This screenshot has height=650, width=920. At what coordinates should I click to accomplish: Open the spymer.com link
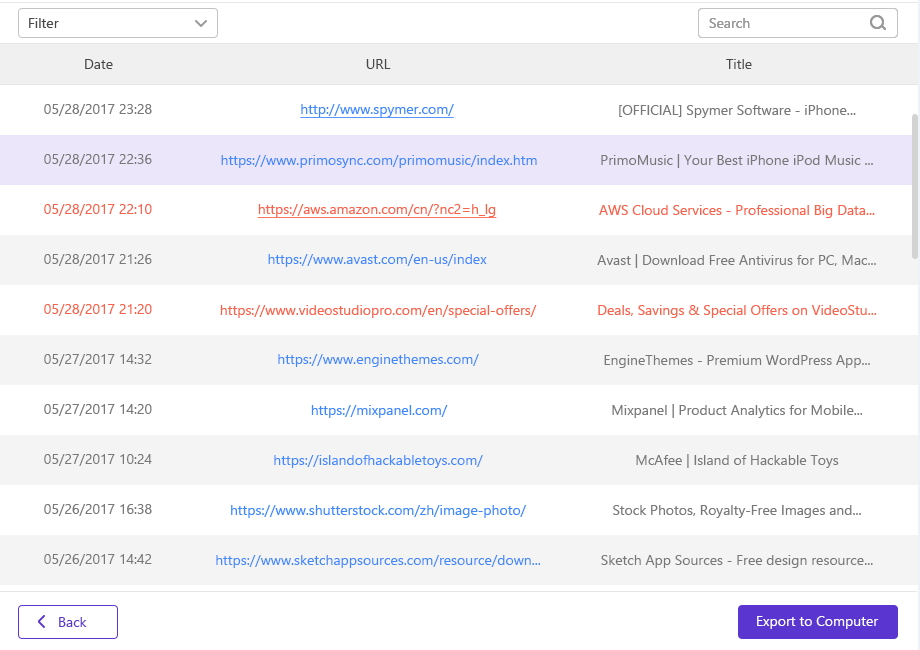(x=377, y=110)
